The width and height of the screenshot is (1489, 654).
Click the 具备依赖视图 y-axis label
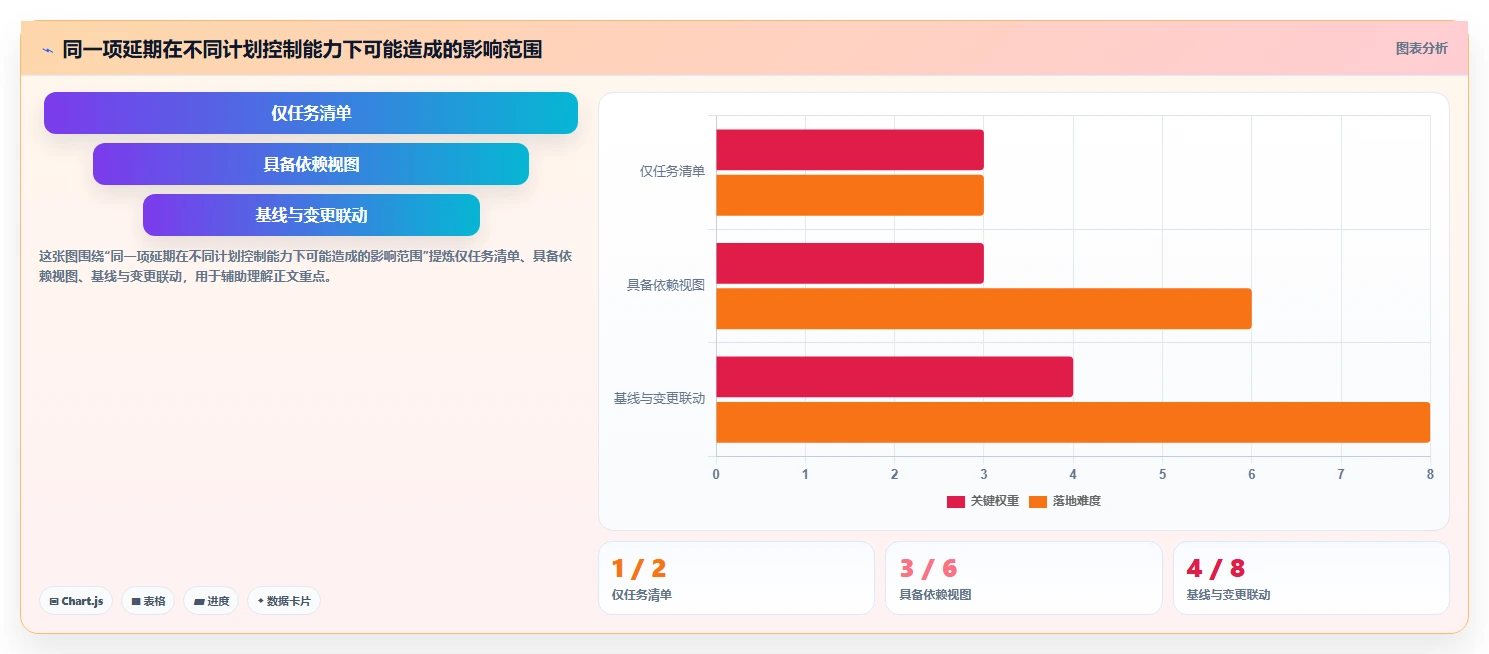pyautogui.click(x=666, y=285)
